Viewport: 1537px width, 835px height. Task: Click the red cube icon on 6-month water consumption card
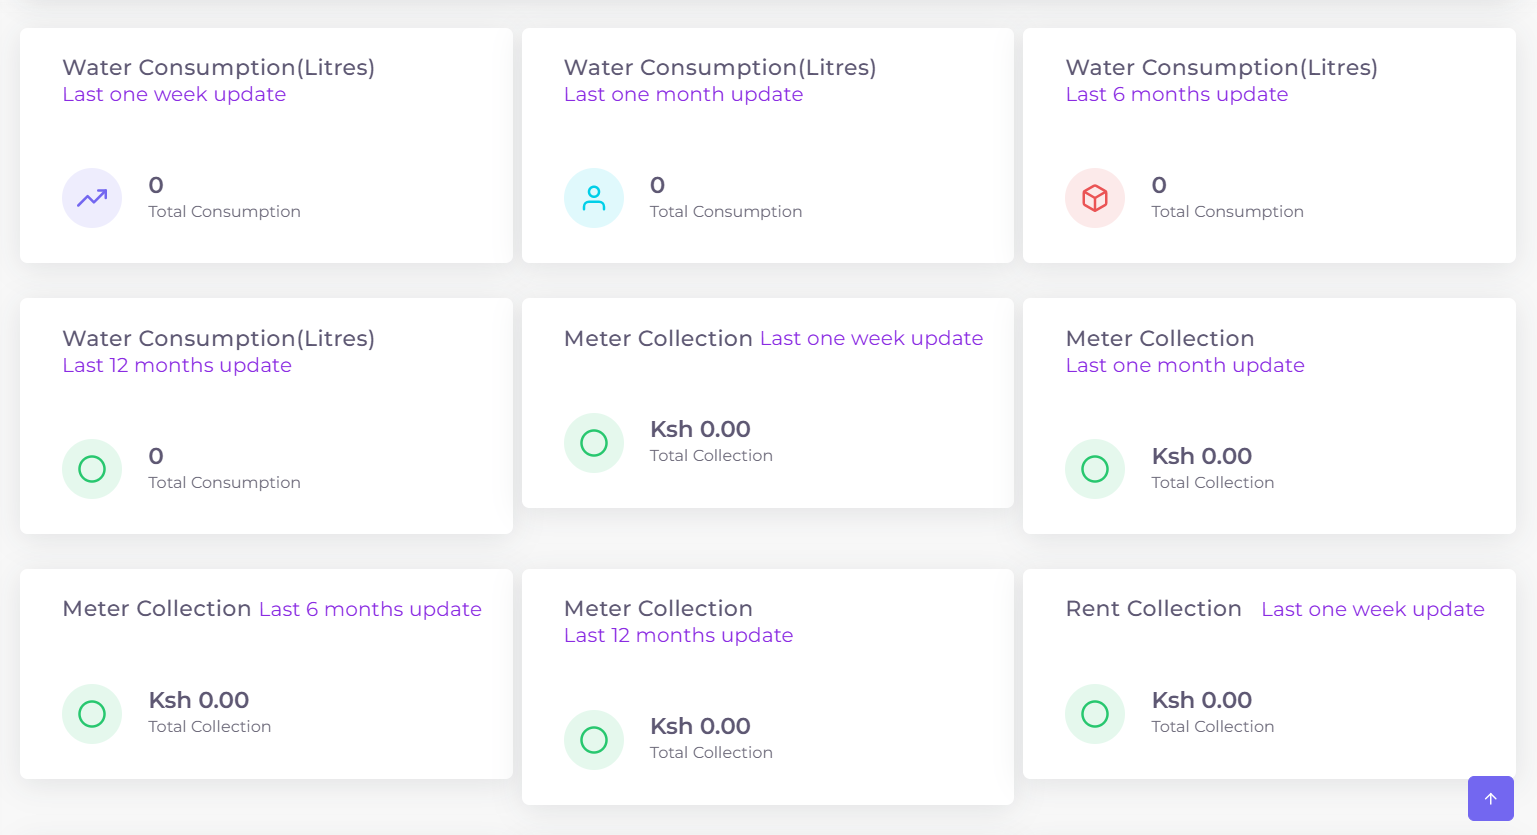(1095, 198)
